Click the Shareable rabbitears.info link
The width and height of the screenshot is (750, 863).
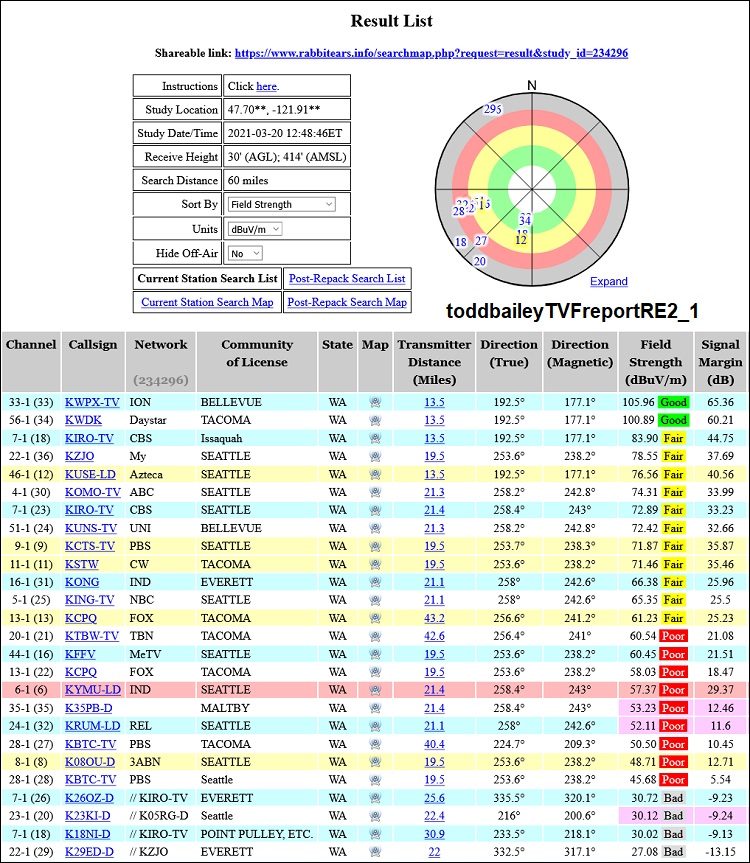point(431,53)
